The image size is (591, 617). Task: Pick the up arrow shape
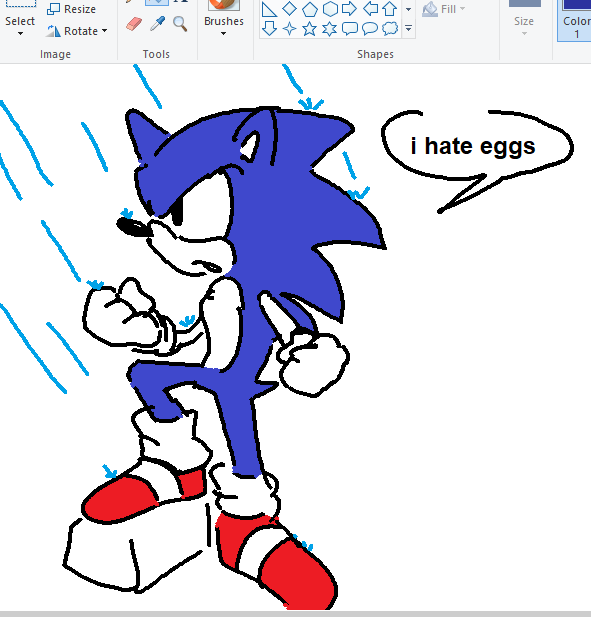[390, 9]
